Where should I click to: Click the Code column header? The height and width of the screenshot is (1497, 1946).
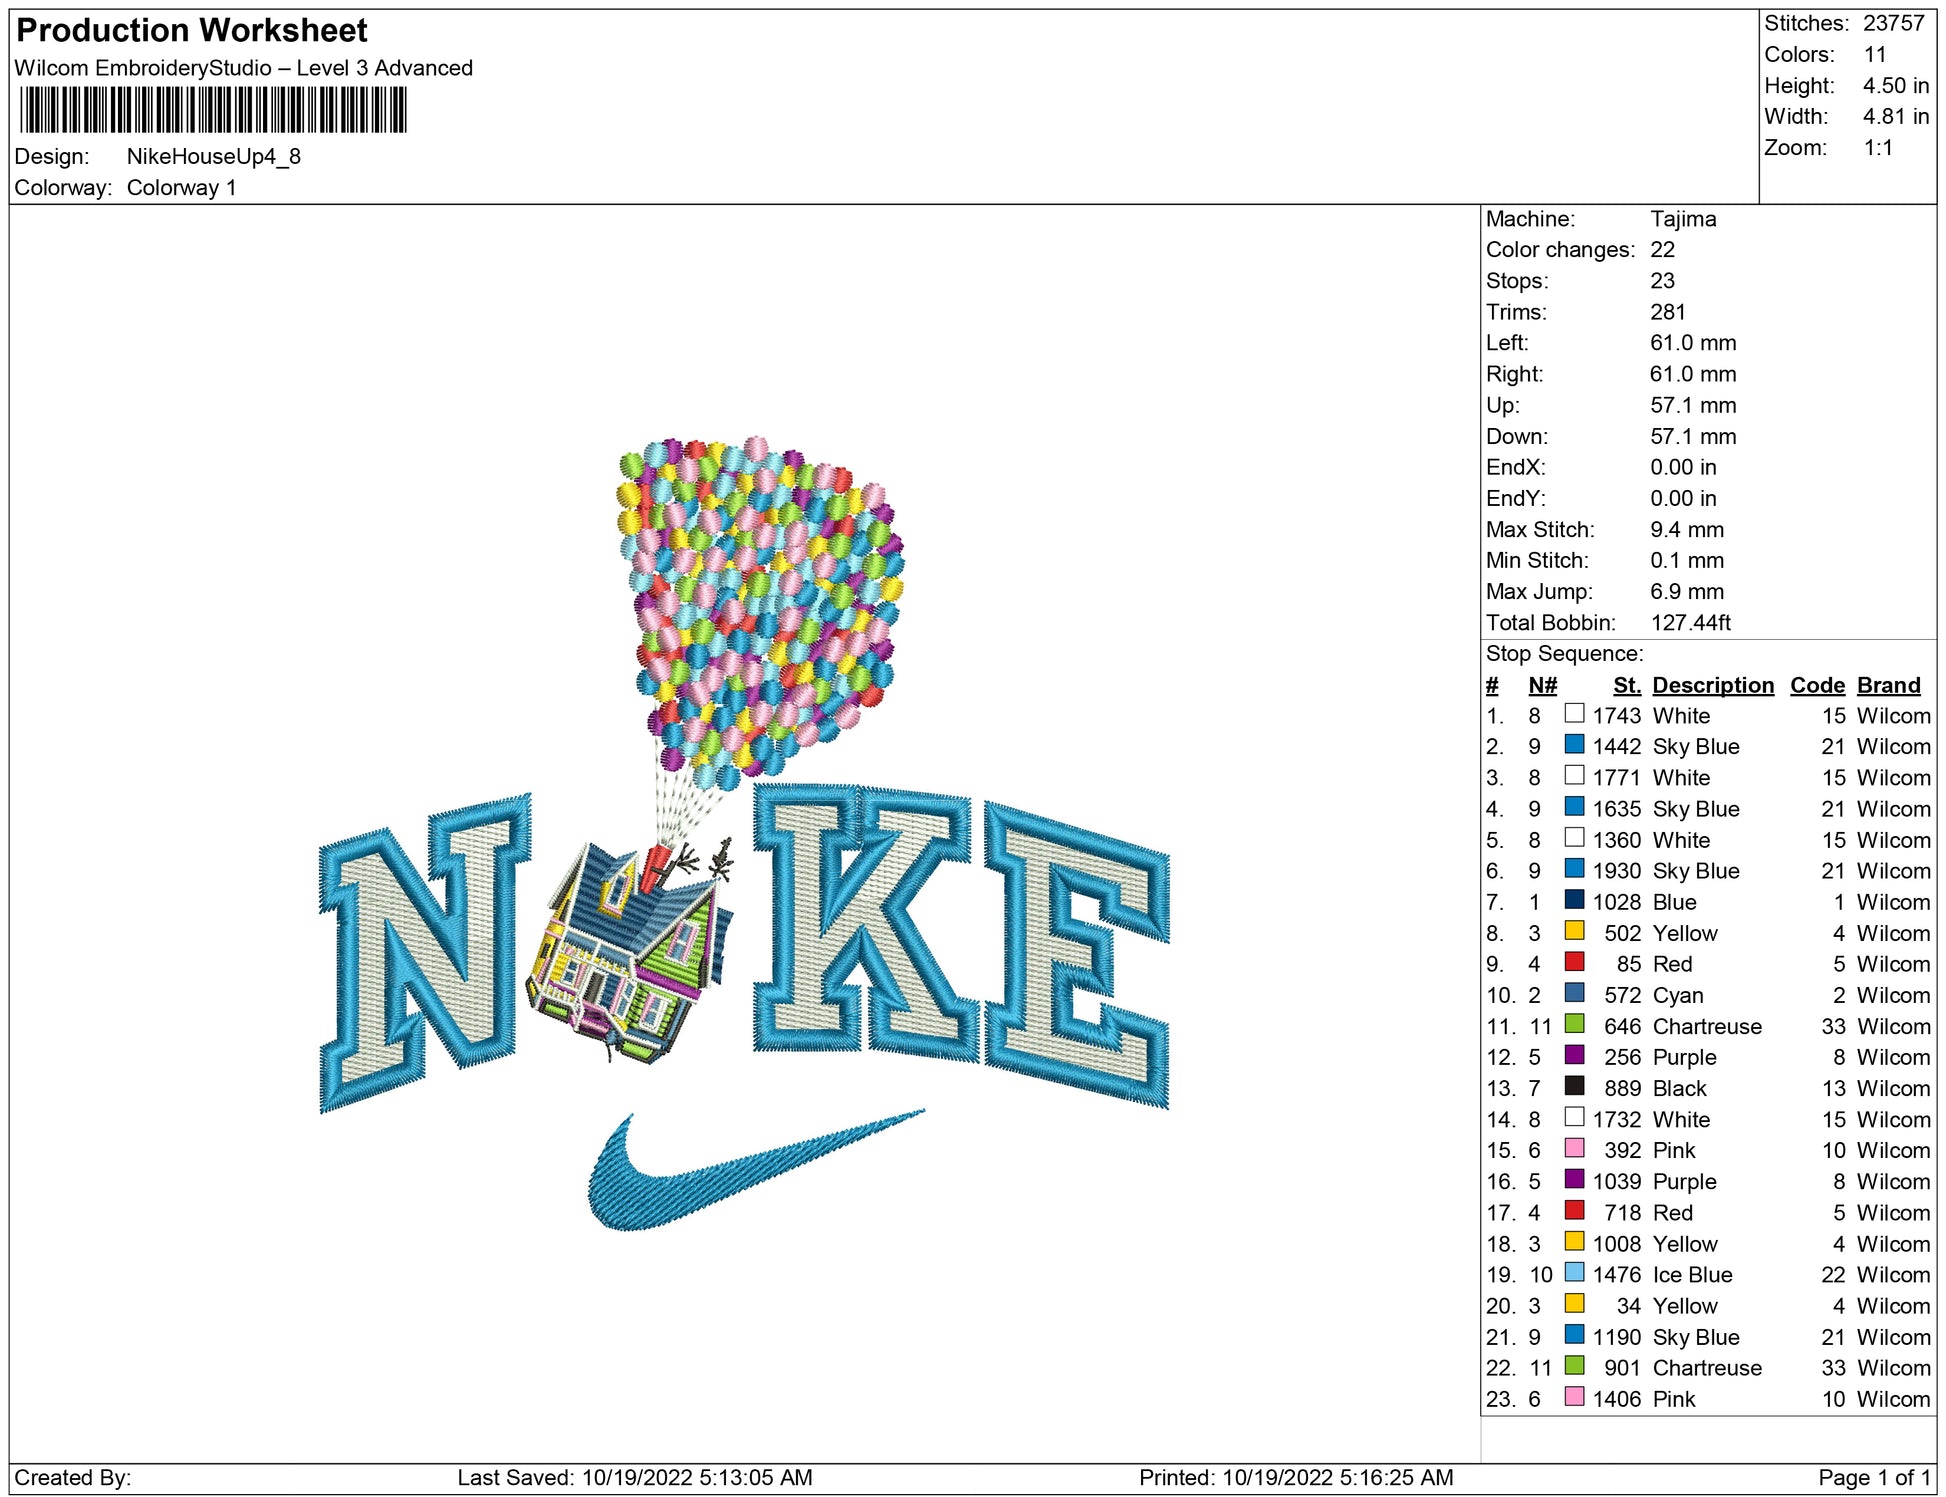pos(1816,685)
